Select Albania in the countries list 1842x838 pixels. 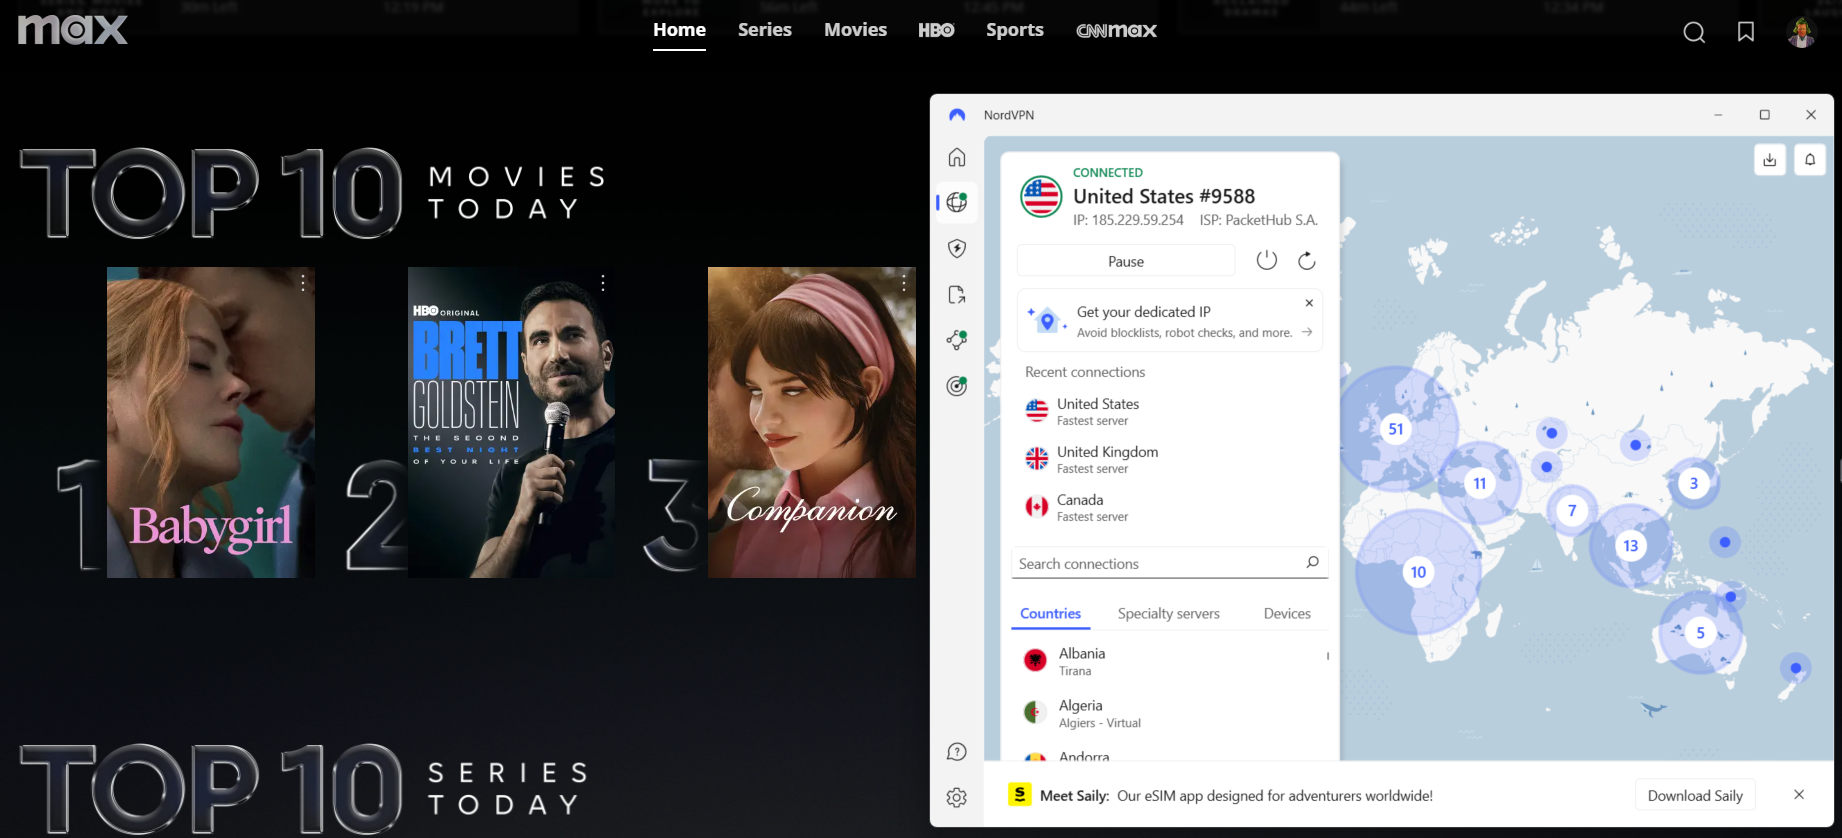click(1168, 661)
